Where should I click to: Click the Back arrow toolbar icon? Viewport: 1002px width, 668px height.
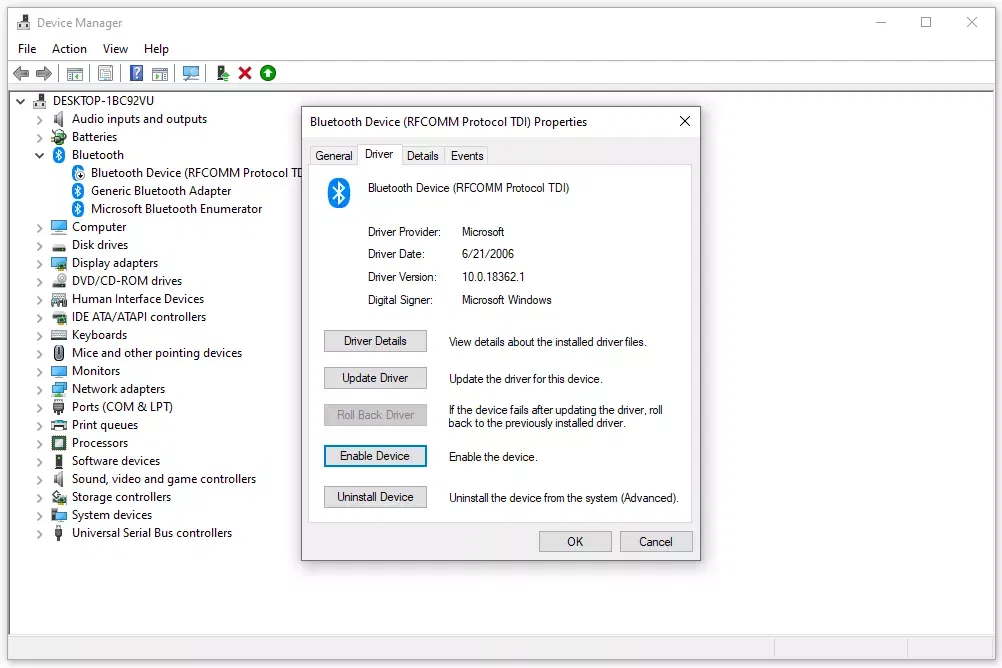(x=21, y=74)
